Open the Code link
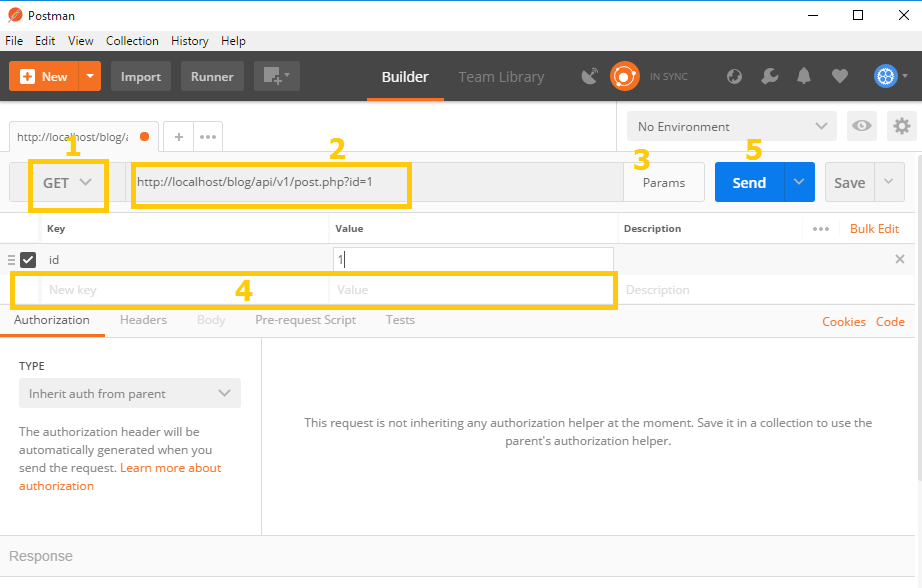 [x=890, y=322]
